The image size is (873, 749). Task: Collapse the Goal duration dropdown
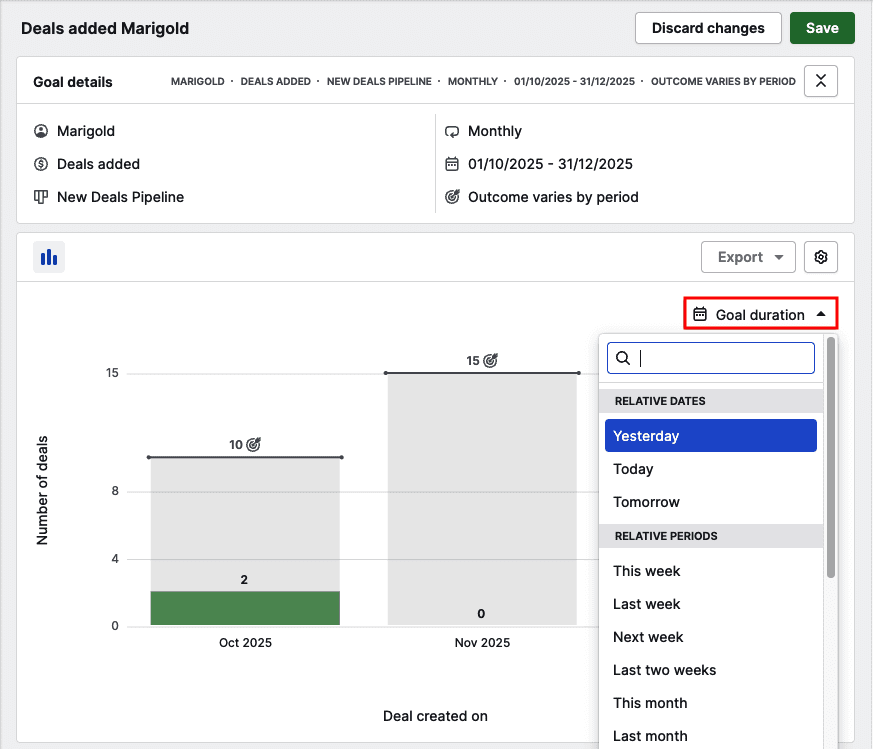[760, 314]
